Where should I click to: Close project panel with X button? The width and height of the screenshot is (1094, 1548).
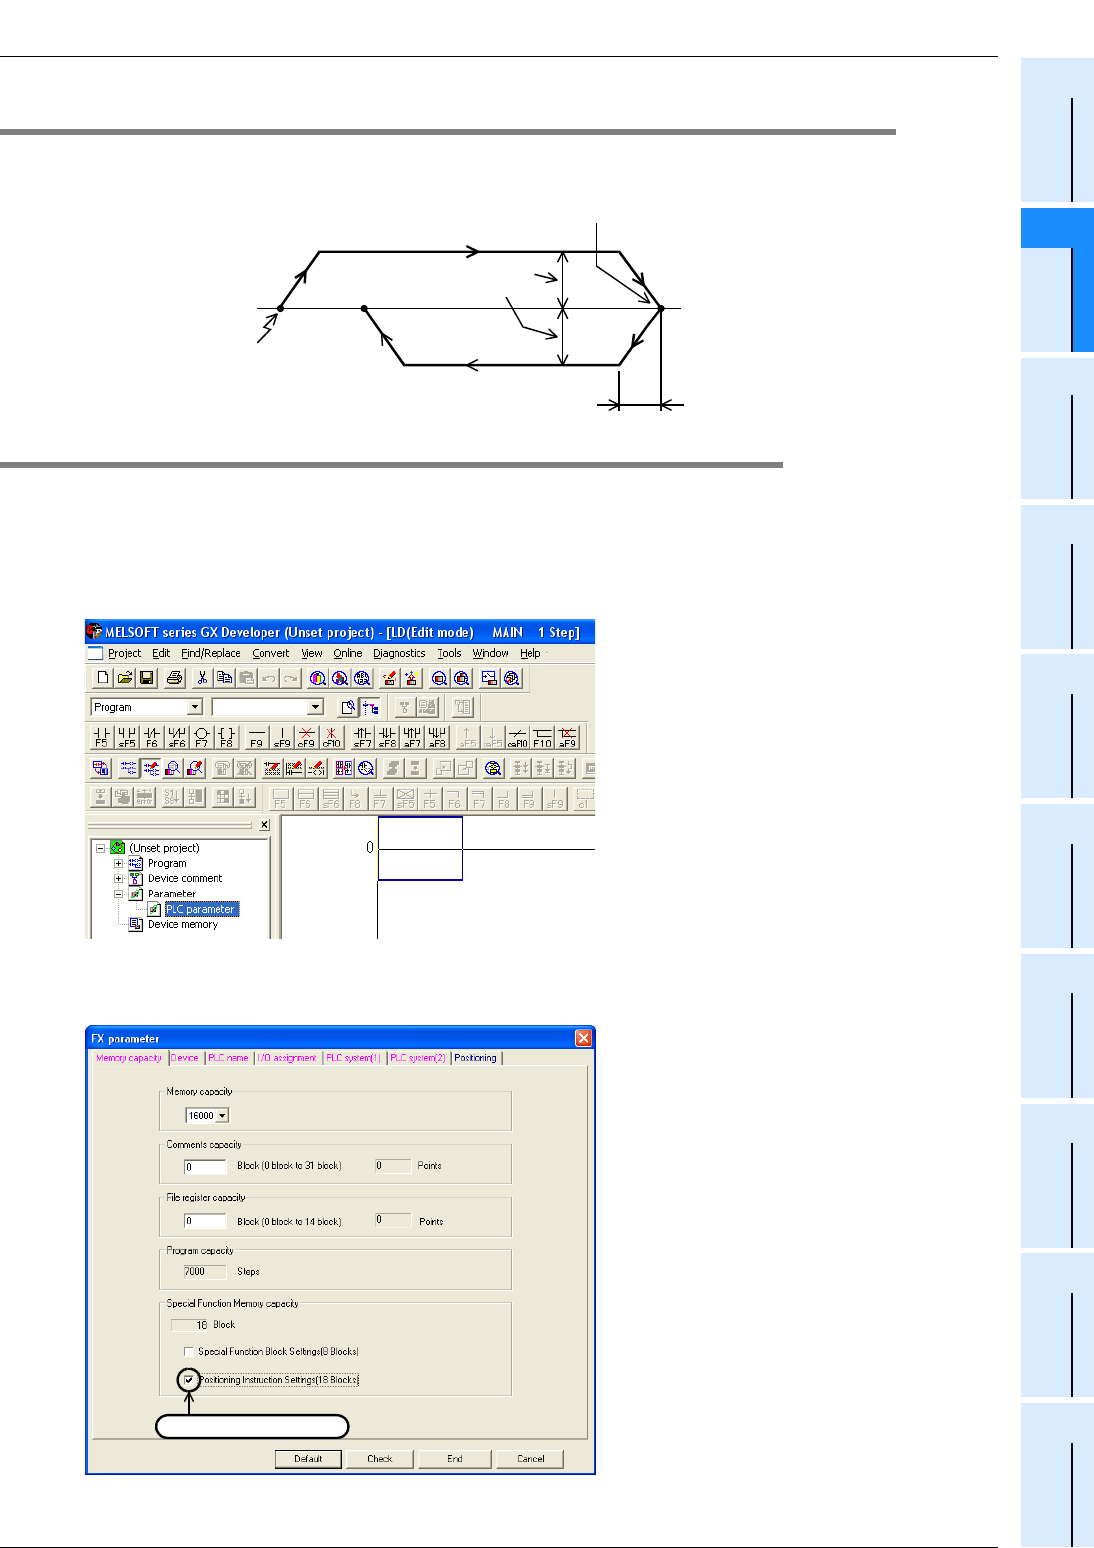click(264, 825)
